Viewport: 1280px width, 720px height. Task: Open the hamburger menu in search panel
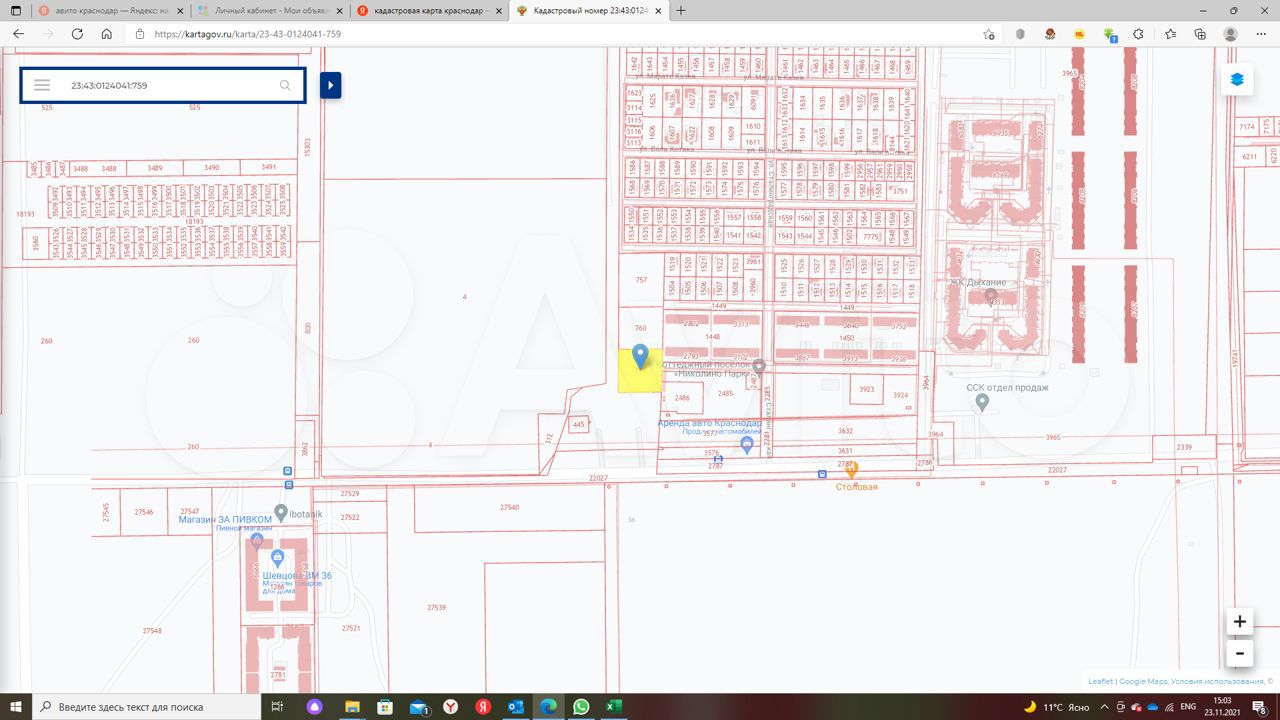(x=42, y=85)
